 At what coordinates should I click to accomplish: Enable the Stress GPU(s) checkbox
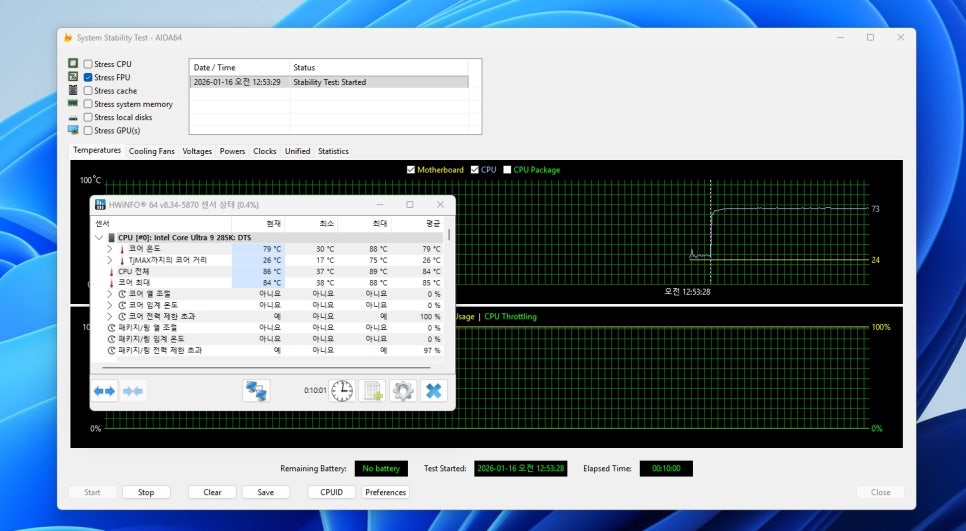[x=88, y=130]
